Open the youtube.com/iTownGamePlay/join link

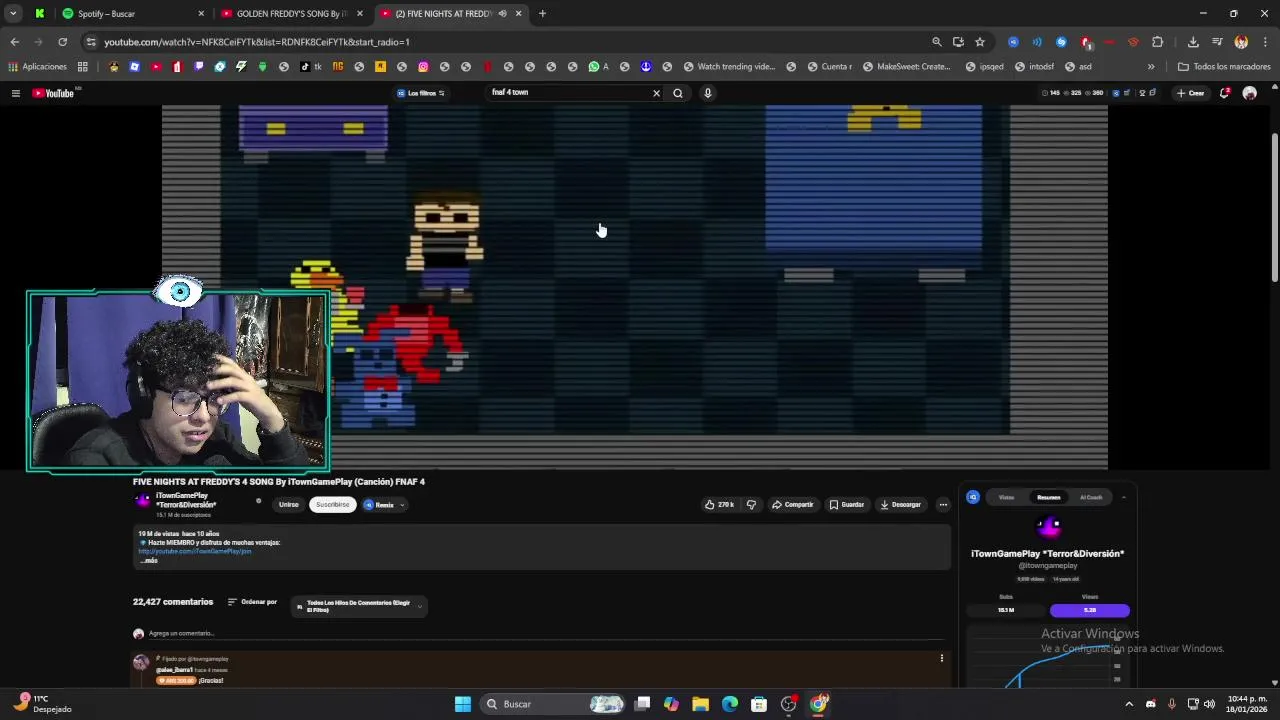pos(195,551)
